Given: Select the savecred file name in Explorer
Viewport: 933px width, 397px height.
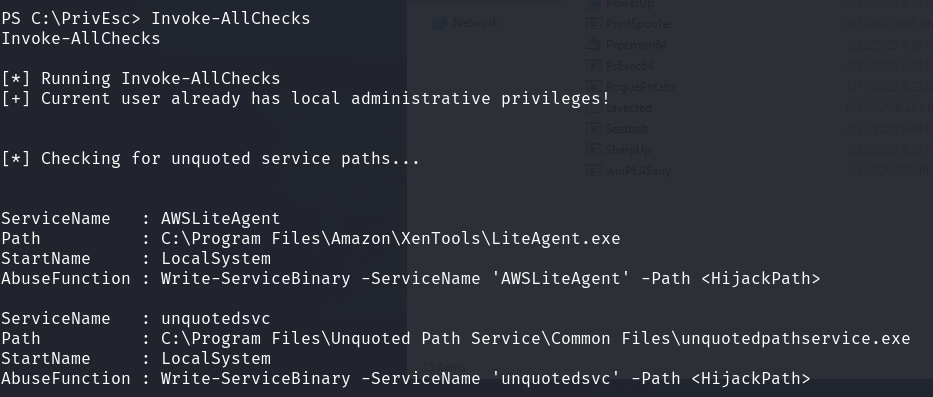Looking at the screenshot, I should tap(628, 108).
